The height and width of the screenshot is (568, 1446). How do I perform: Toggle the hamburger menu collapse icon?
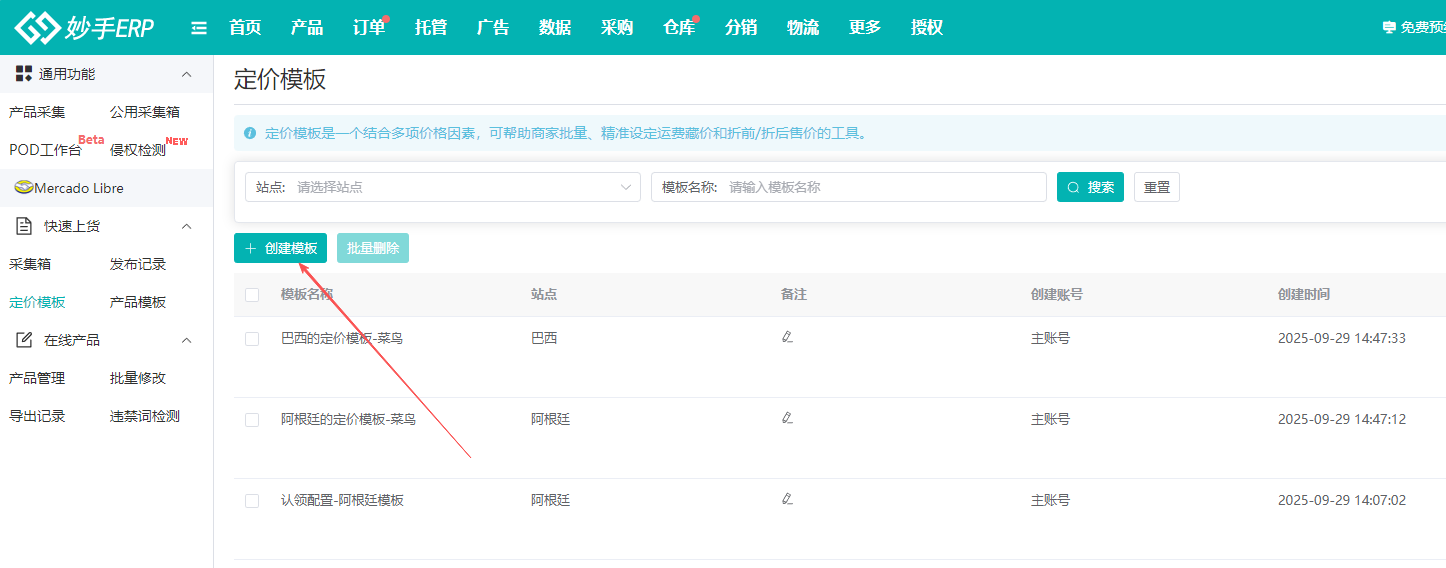coord(199,28)
